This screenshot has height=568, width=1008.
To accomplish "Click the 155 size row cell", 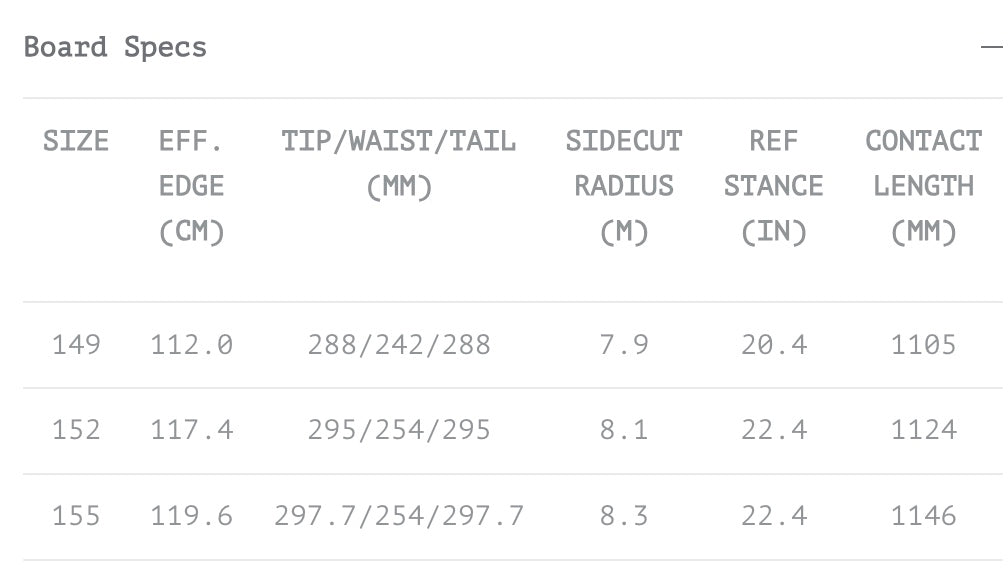I will [x=76, y=516].
